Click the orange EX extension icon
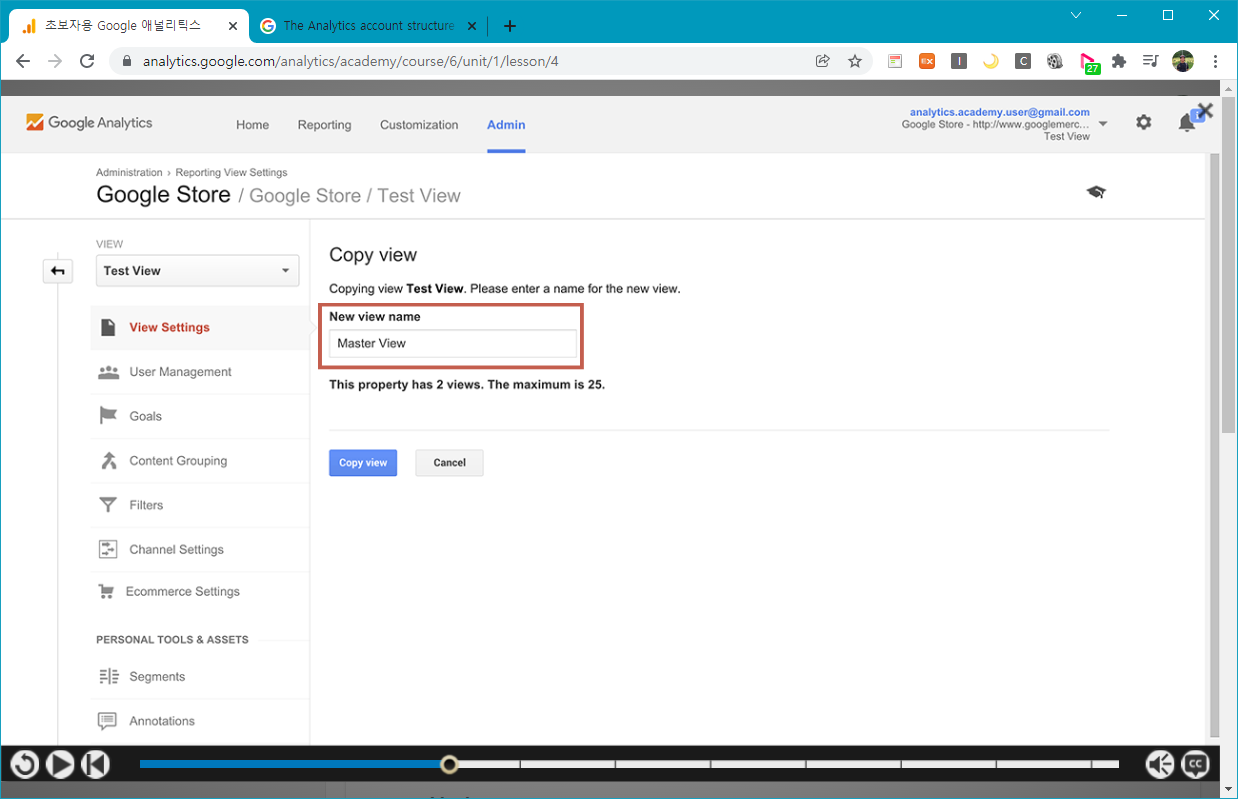This screenshot has width=1238, height=799. [x=927, y=61]
